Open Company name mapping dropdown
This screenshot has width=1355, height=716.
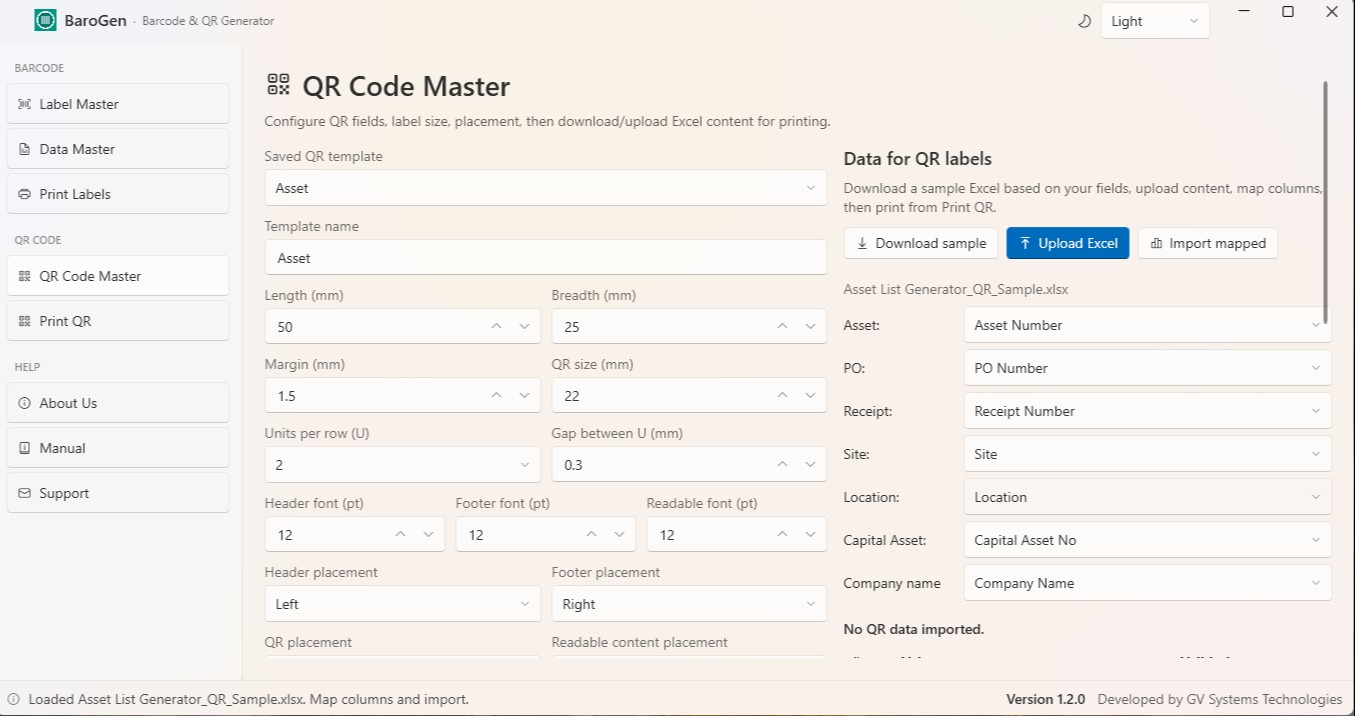(1147, 583)
